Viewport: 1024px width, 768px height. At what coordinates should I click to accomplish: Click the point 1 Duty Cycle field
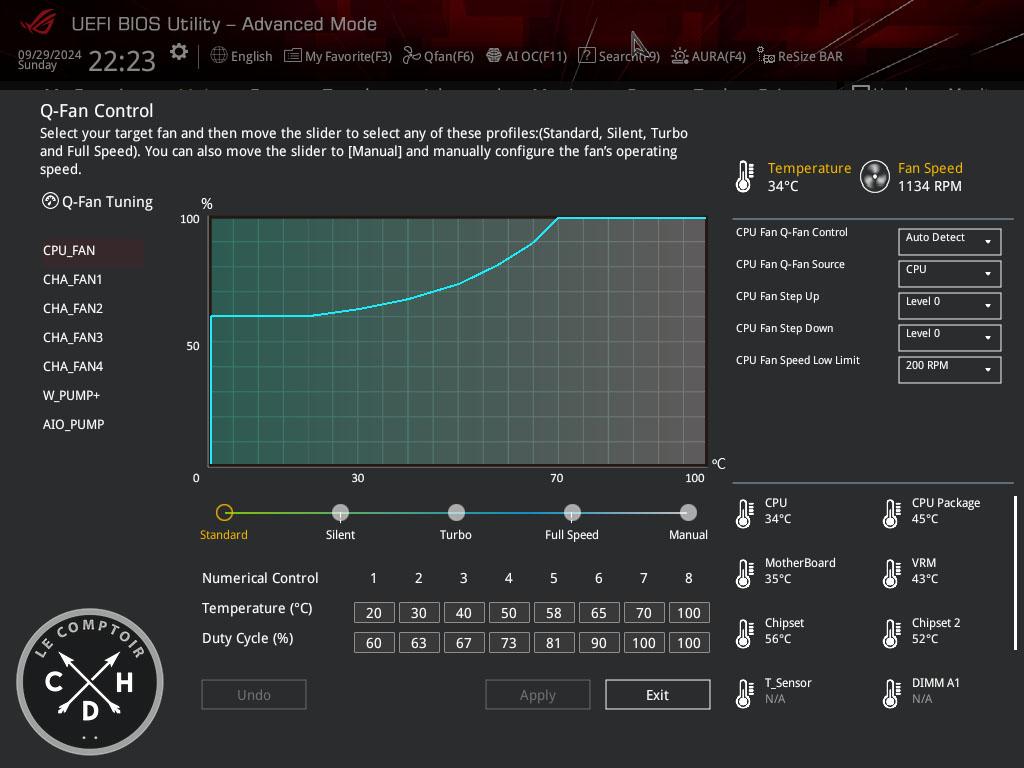coord(374,642)
